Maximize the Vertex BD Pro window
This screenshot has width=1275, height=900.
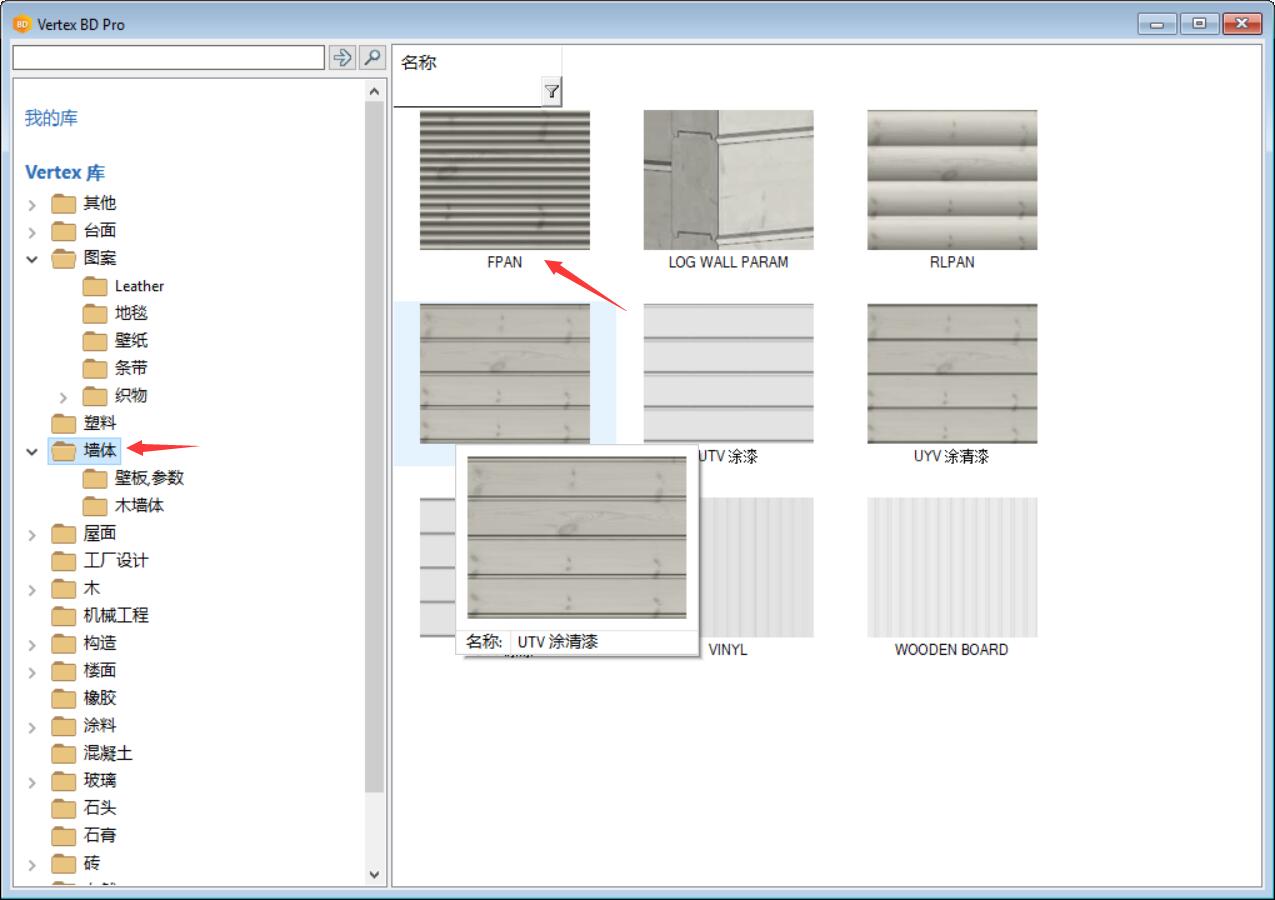tap(1199, 23)
